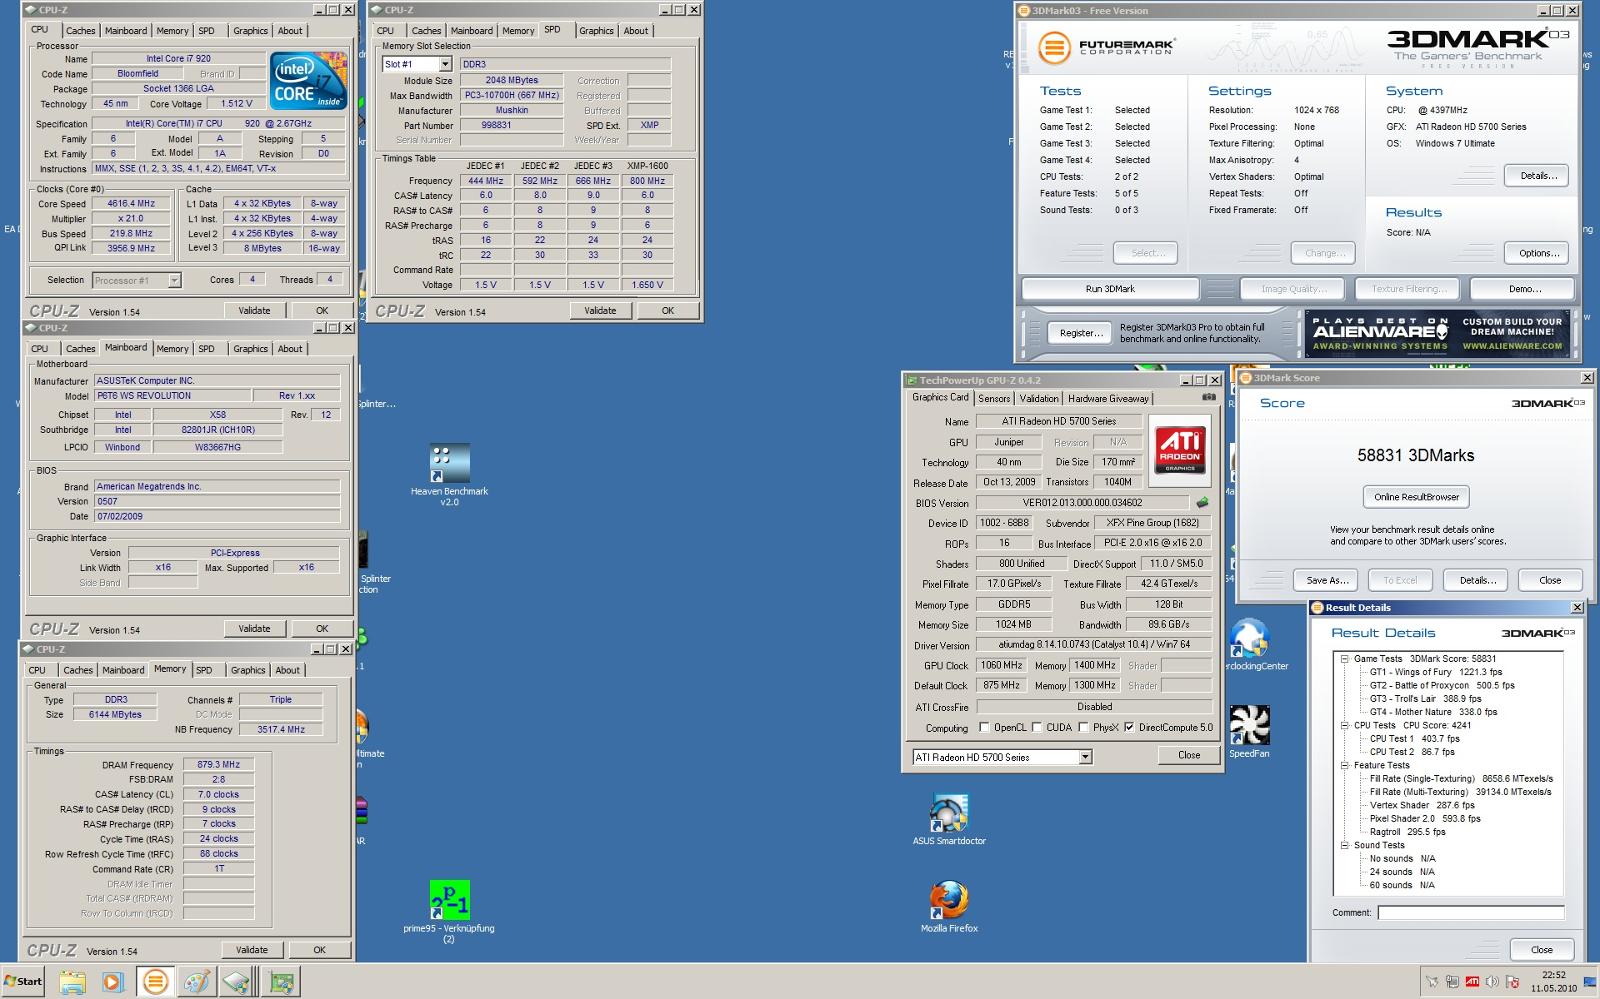Open Hardware Giveaway tab in GPU-Z
Screen dimensions: 1600x999
click(x=1108, y=398)
